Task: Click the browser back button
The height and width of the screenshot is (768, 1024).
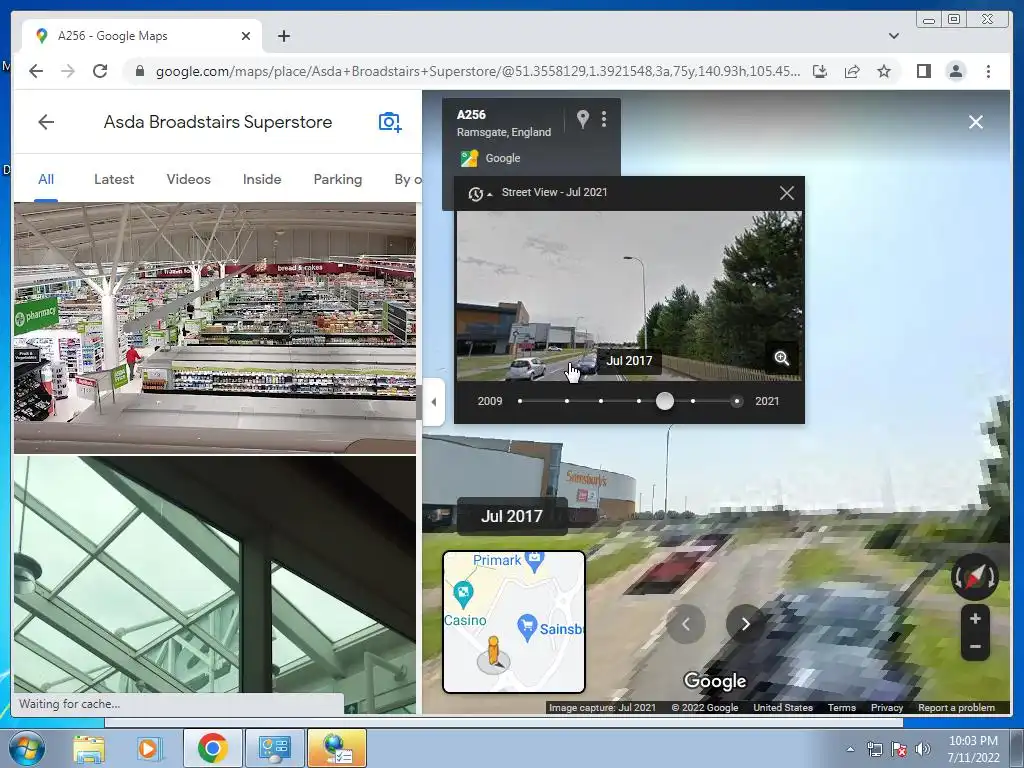Action: [36, 71]
